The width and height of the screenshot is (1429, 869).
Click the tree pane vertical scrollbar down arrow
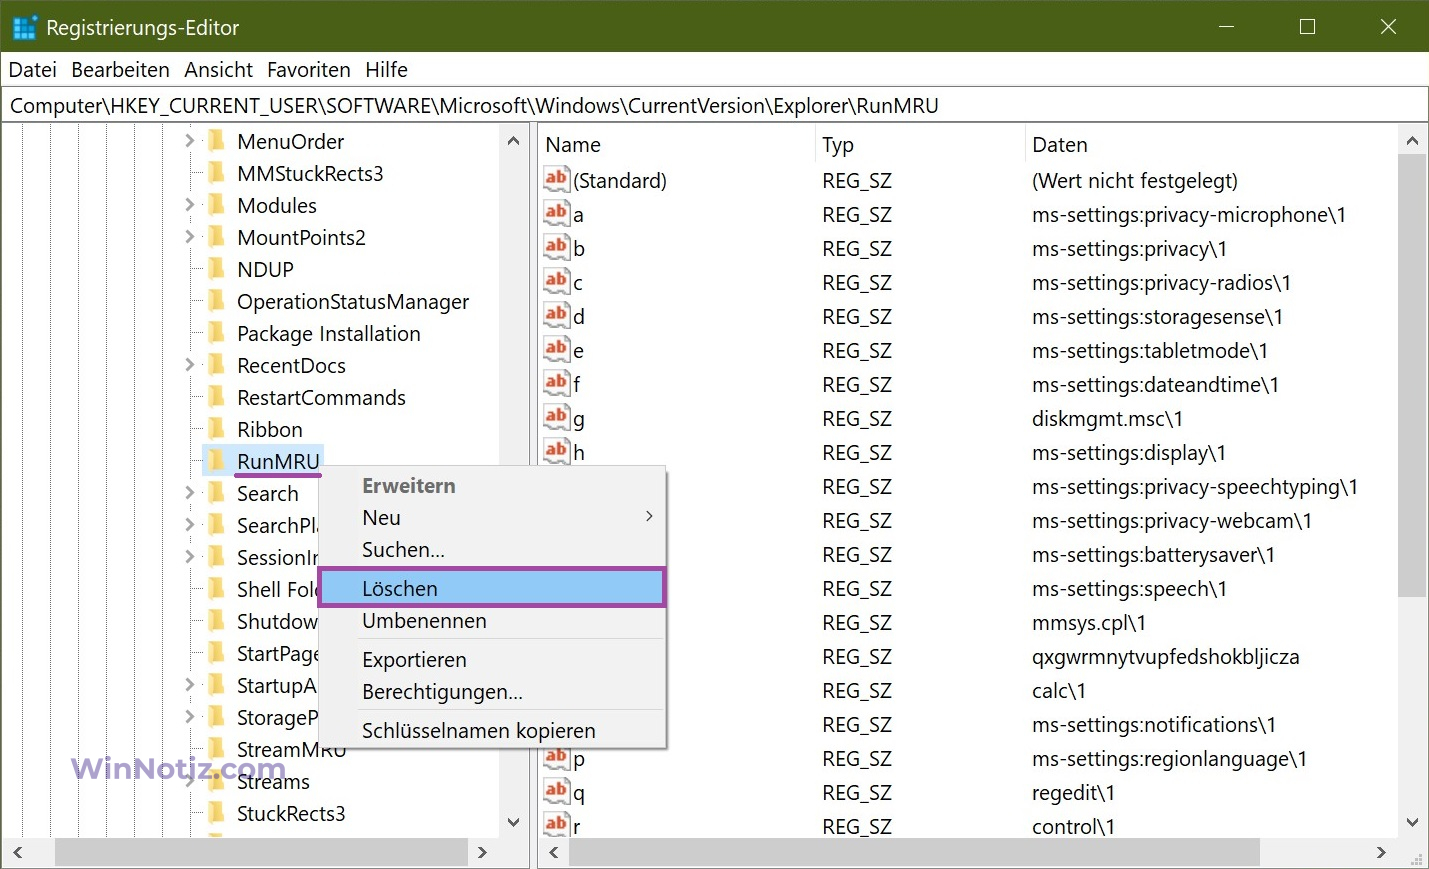click(x=513, y=823)
